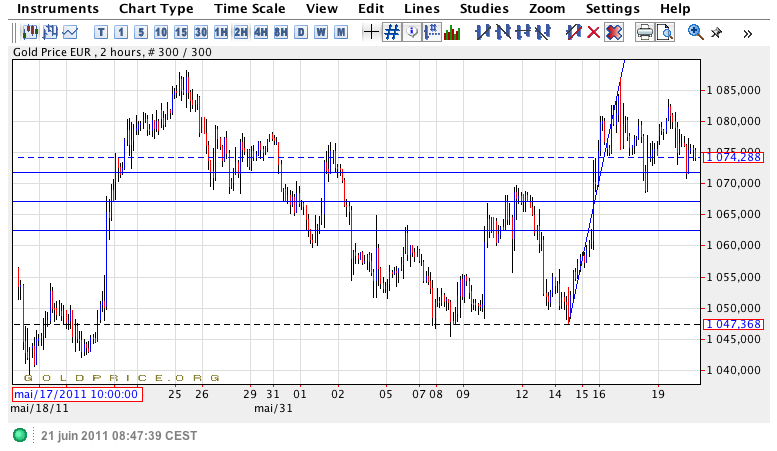This screenshot has height=451, width=777.
Task: Toggle the crosshair cursor tool
Action: click(x=371, y=32)
